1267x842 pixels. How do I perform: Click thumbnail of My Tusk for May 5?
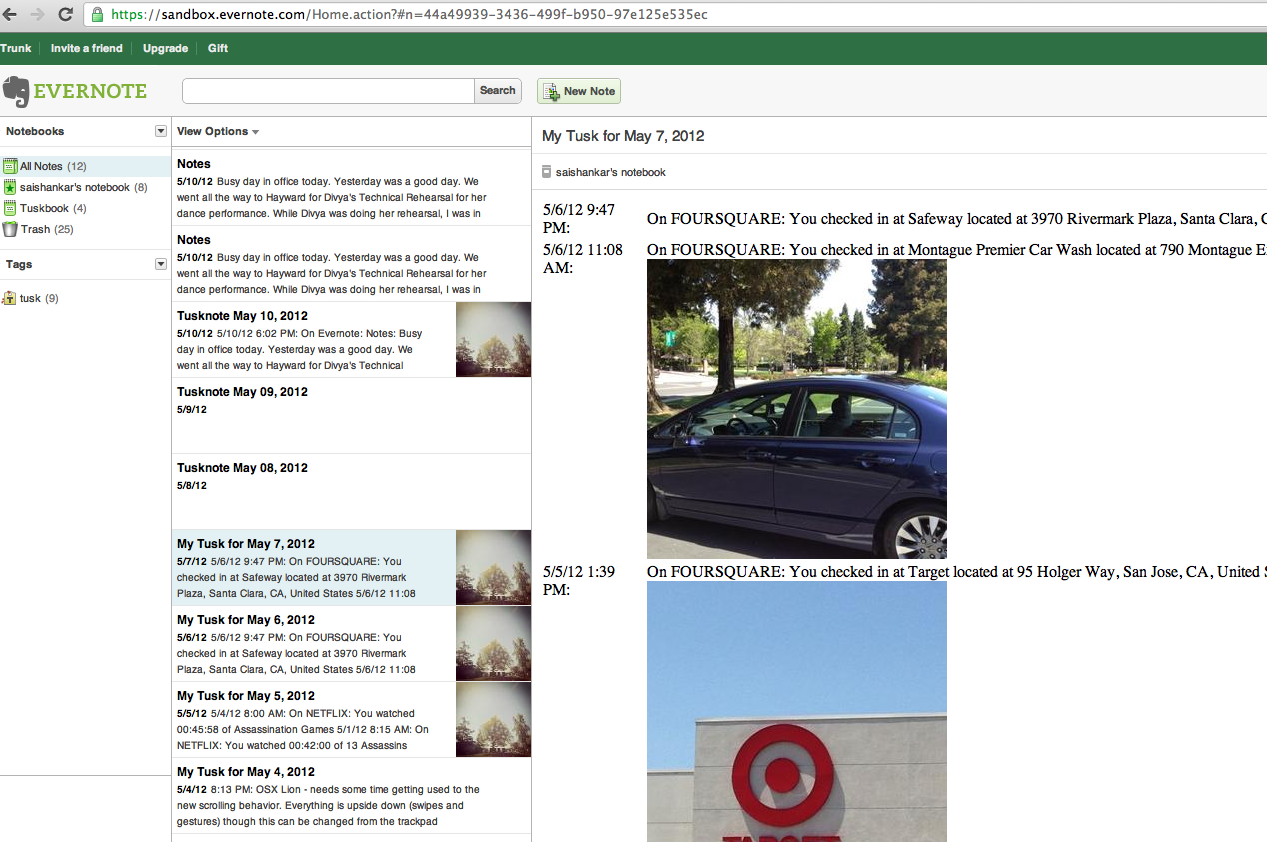click(x=493, y=720)
